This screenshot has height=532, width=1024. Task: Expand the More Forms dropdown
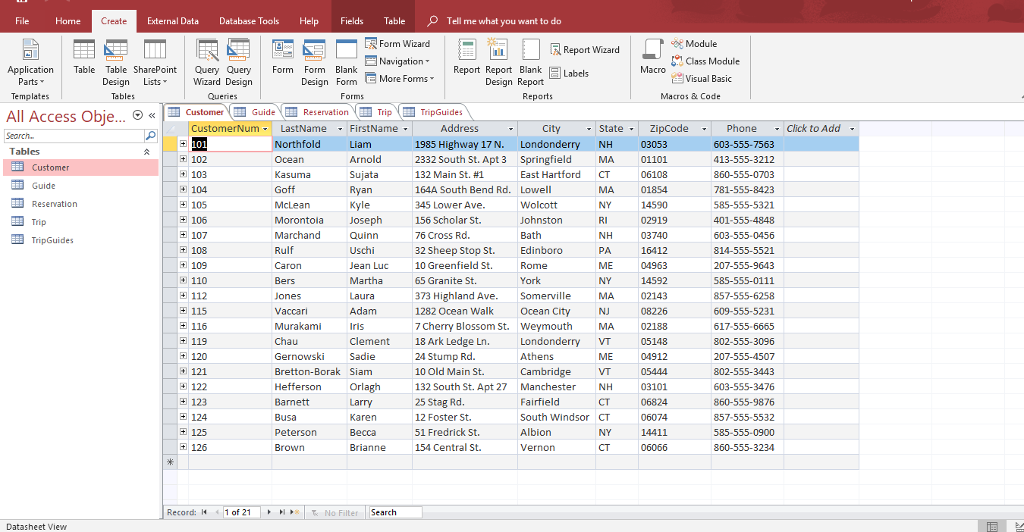pyautogui.click(x=405, y=78)
